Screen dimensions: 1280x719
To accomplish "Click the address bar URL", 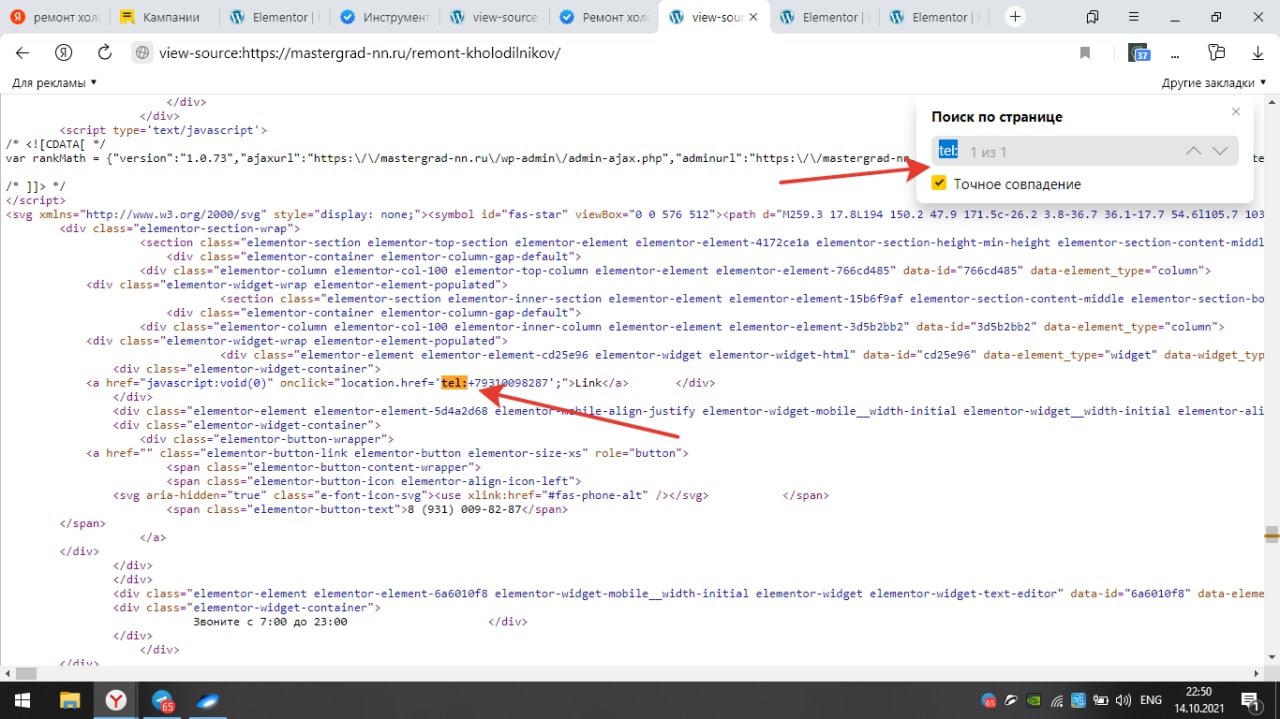I will click(360, 53).
